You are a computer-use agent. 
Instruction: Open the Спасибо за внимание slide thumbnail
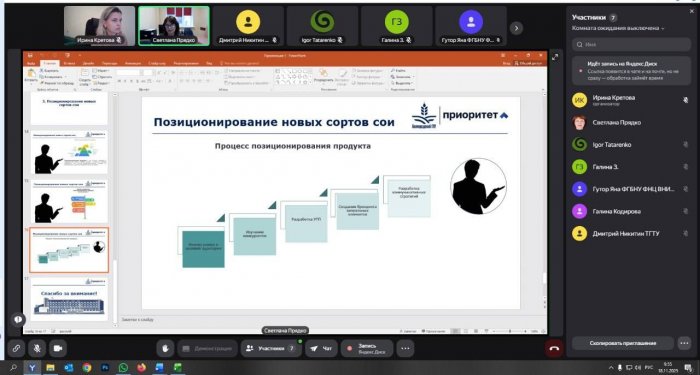tap(69, 298)
